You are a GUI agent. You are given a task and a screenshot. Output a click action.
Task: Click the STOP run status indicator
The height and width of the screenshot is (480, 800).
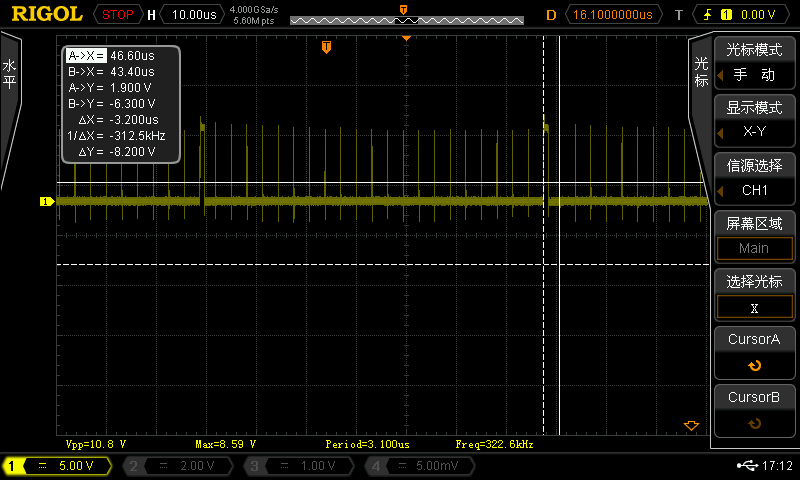click(117, 14)
